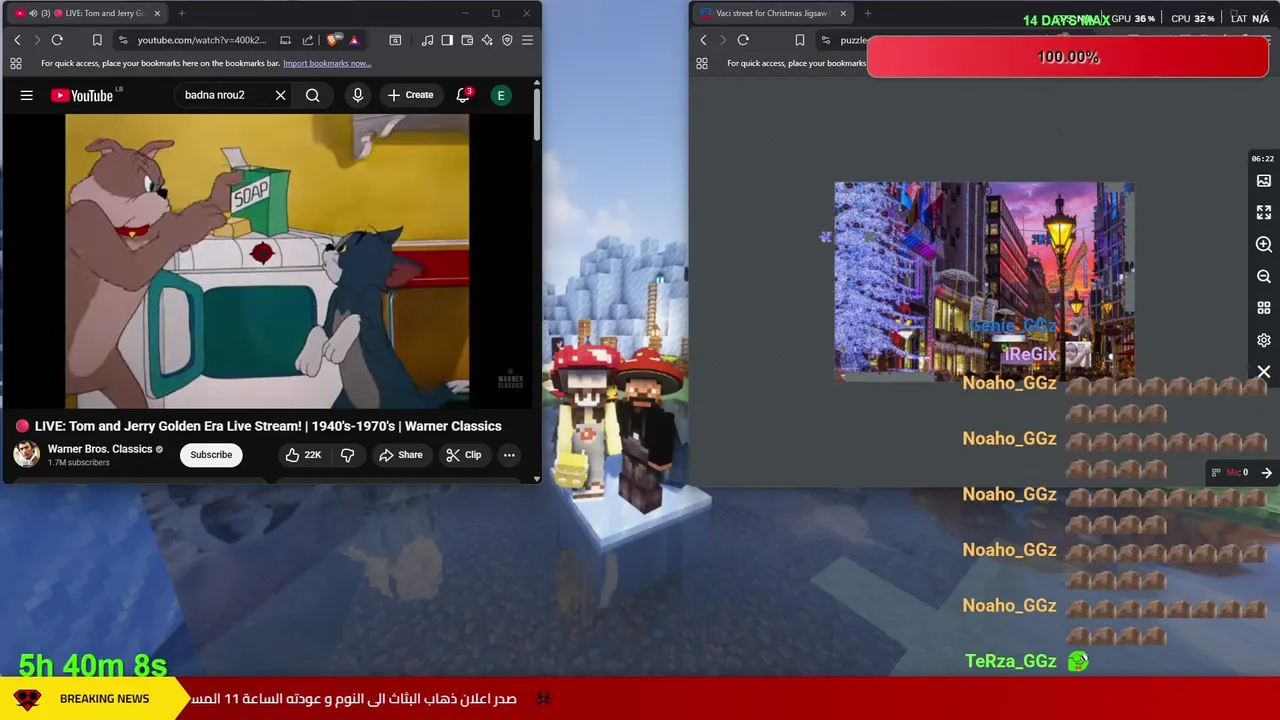The image size is (1280, 720).
Task: Open apps grid in YouTube window bookmarks bar
Action: tap(16, 63)
